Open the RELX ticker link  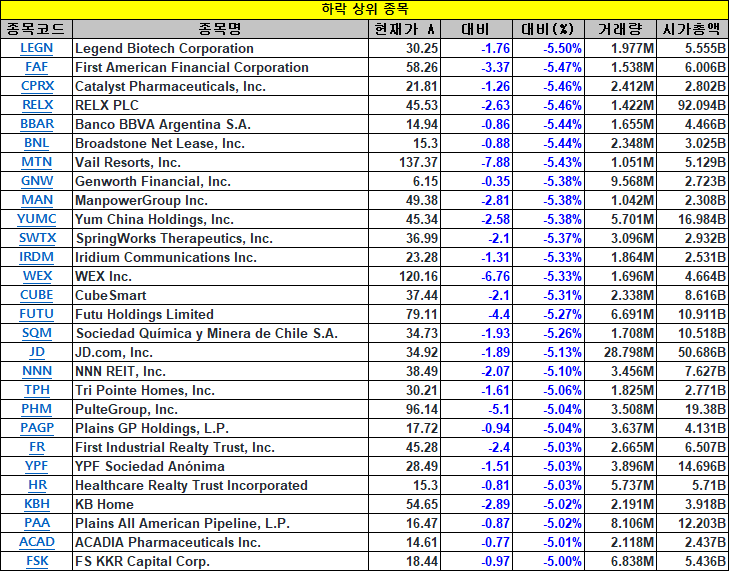click(37, 106)
